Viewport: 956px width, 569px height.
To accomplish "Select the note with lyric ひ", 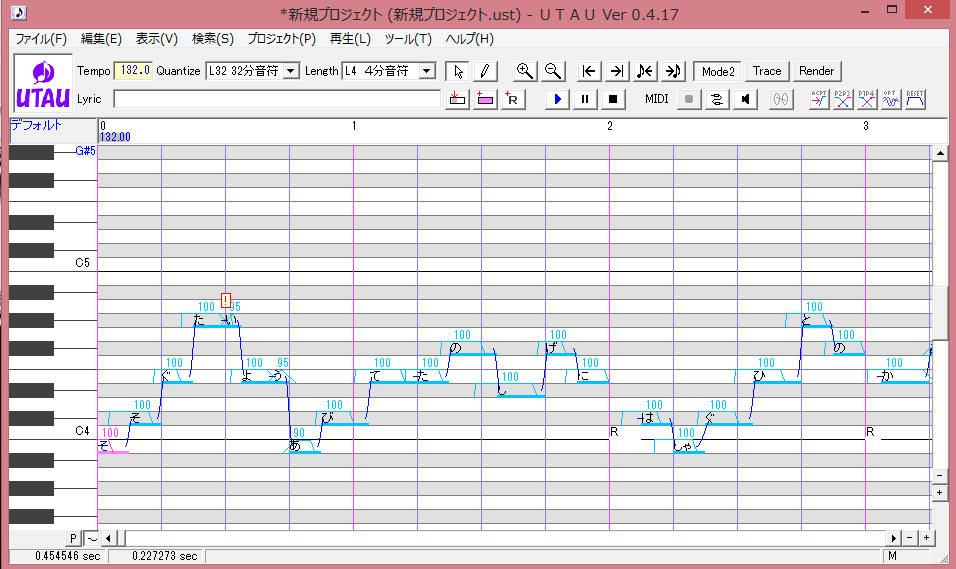I will click(769, 376).
